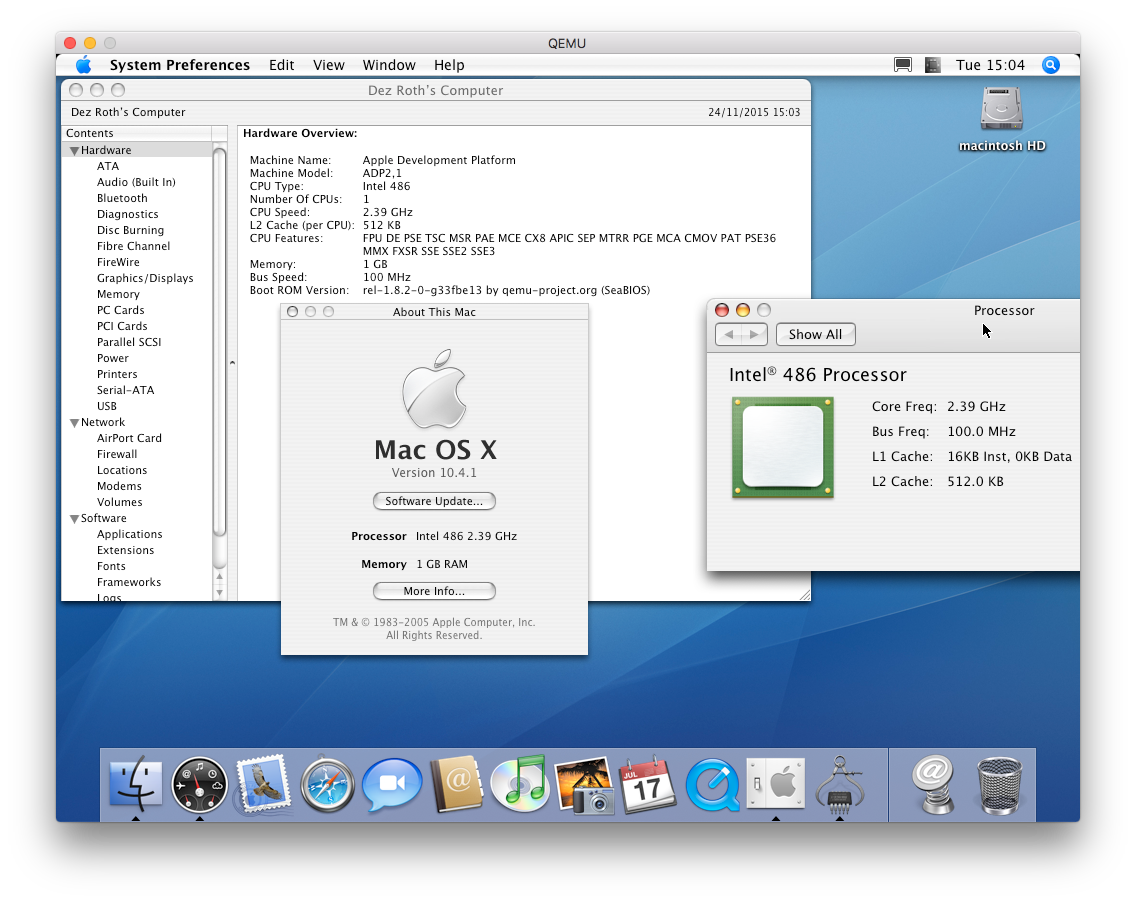Launch QuickTime Player from the dock
The height and width of the screenshot is (902, 1136).
pyautogui.click(x=712, y=783)
